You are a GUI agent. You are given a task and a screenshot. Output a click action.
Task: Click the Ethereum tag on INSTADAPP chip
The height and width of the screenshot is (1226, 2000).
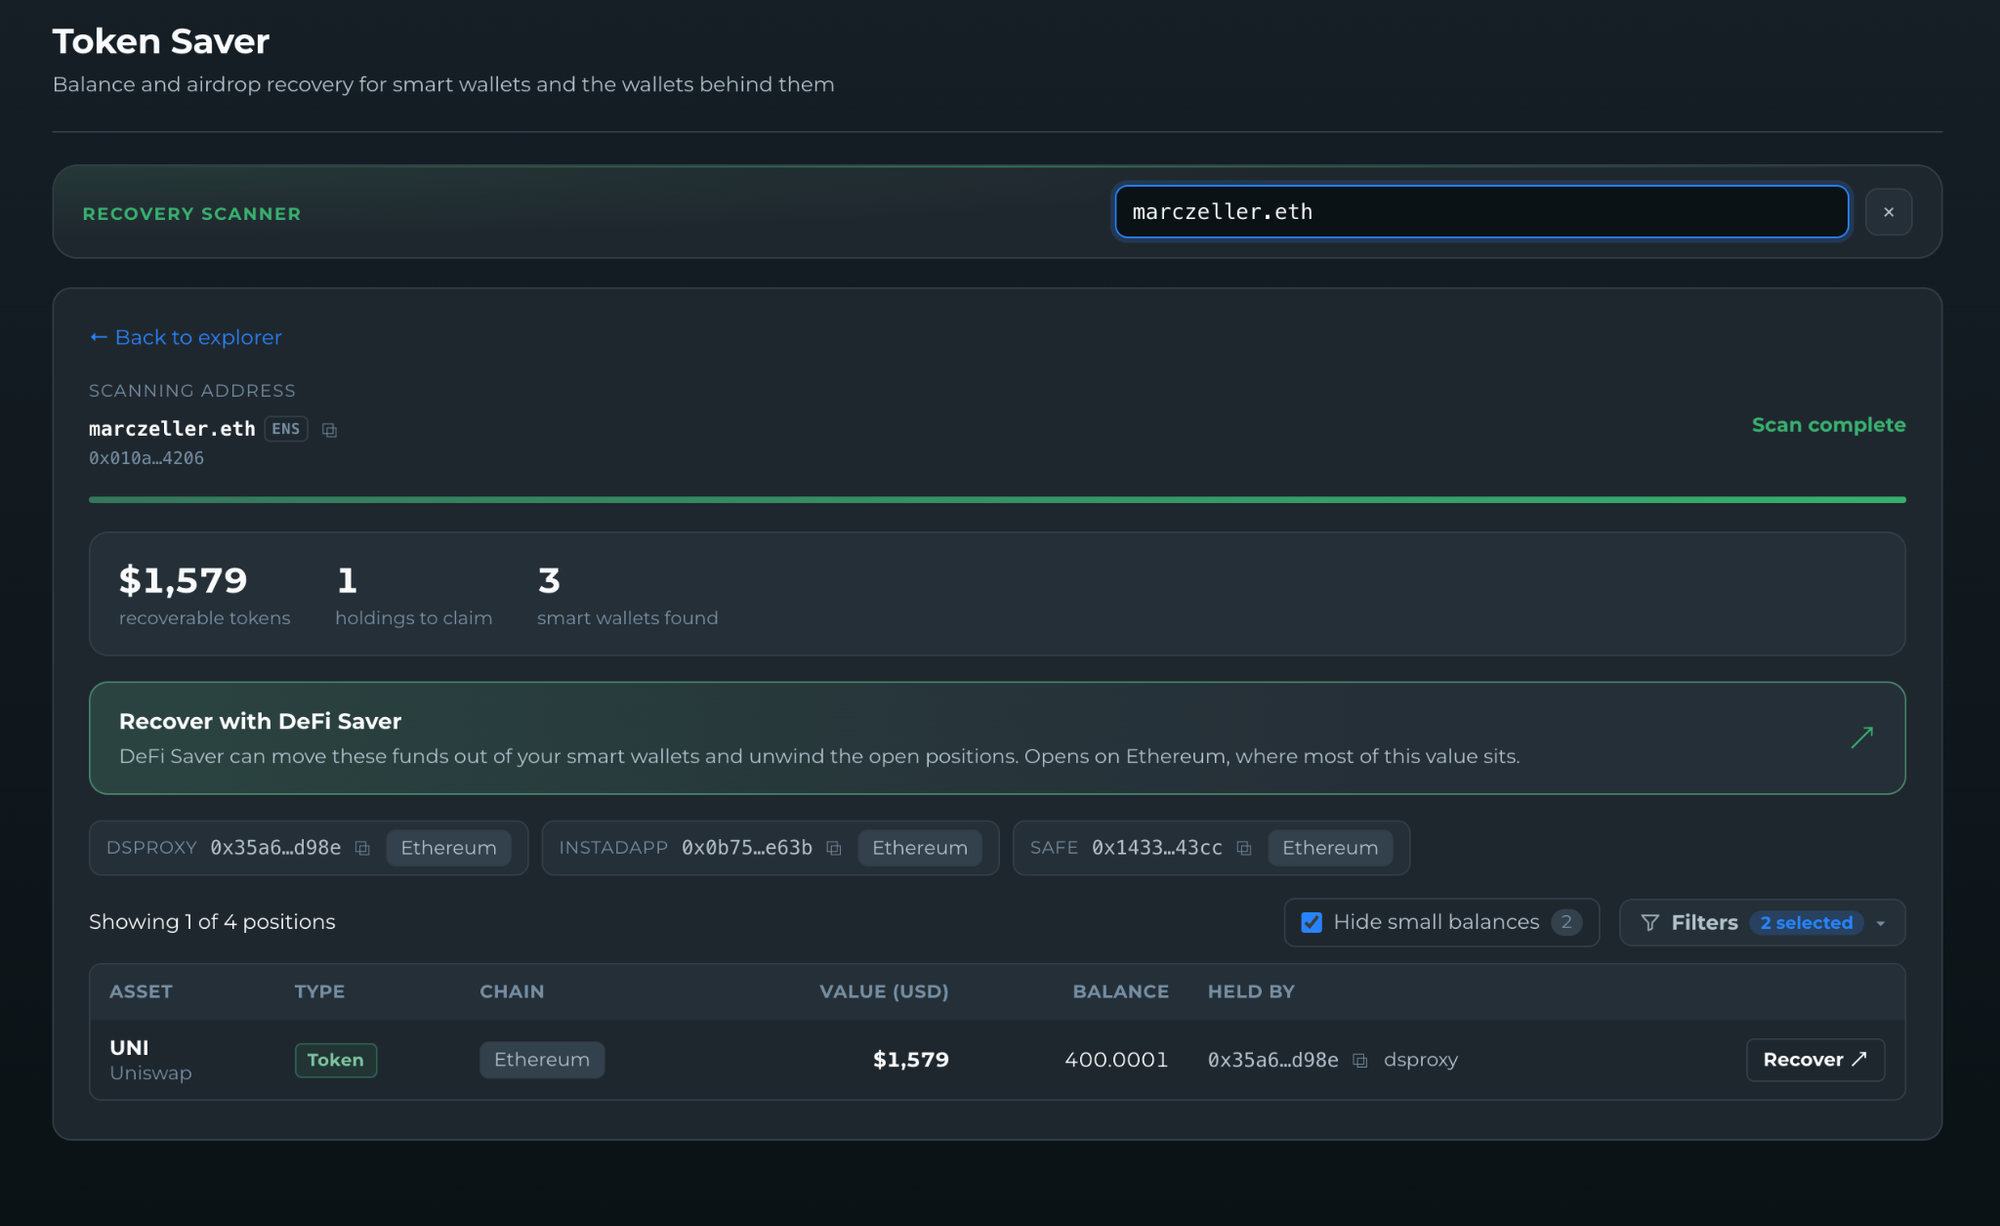pyautogui.click(x=920, y=848)
